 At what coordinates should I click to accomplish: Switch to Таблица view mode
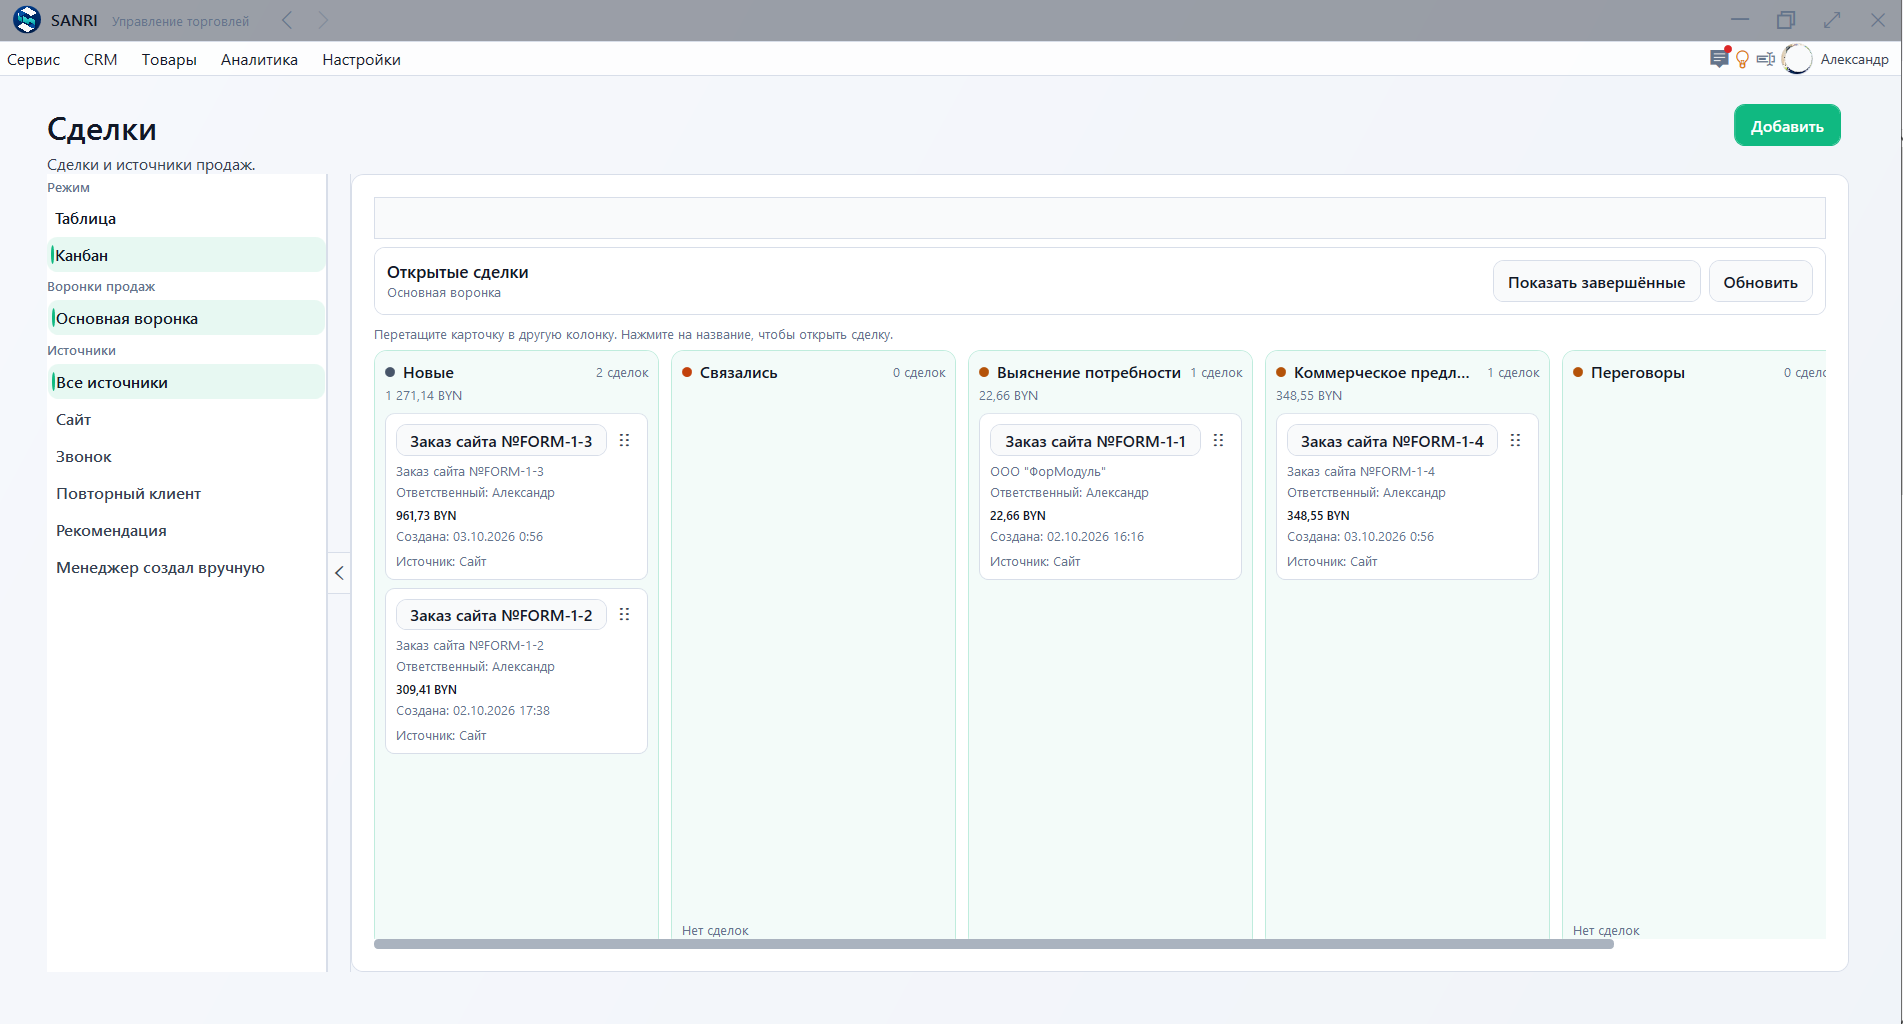pos(186,218)
